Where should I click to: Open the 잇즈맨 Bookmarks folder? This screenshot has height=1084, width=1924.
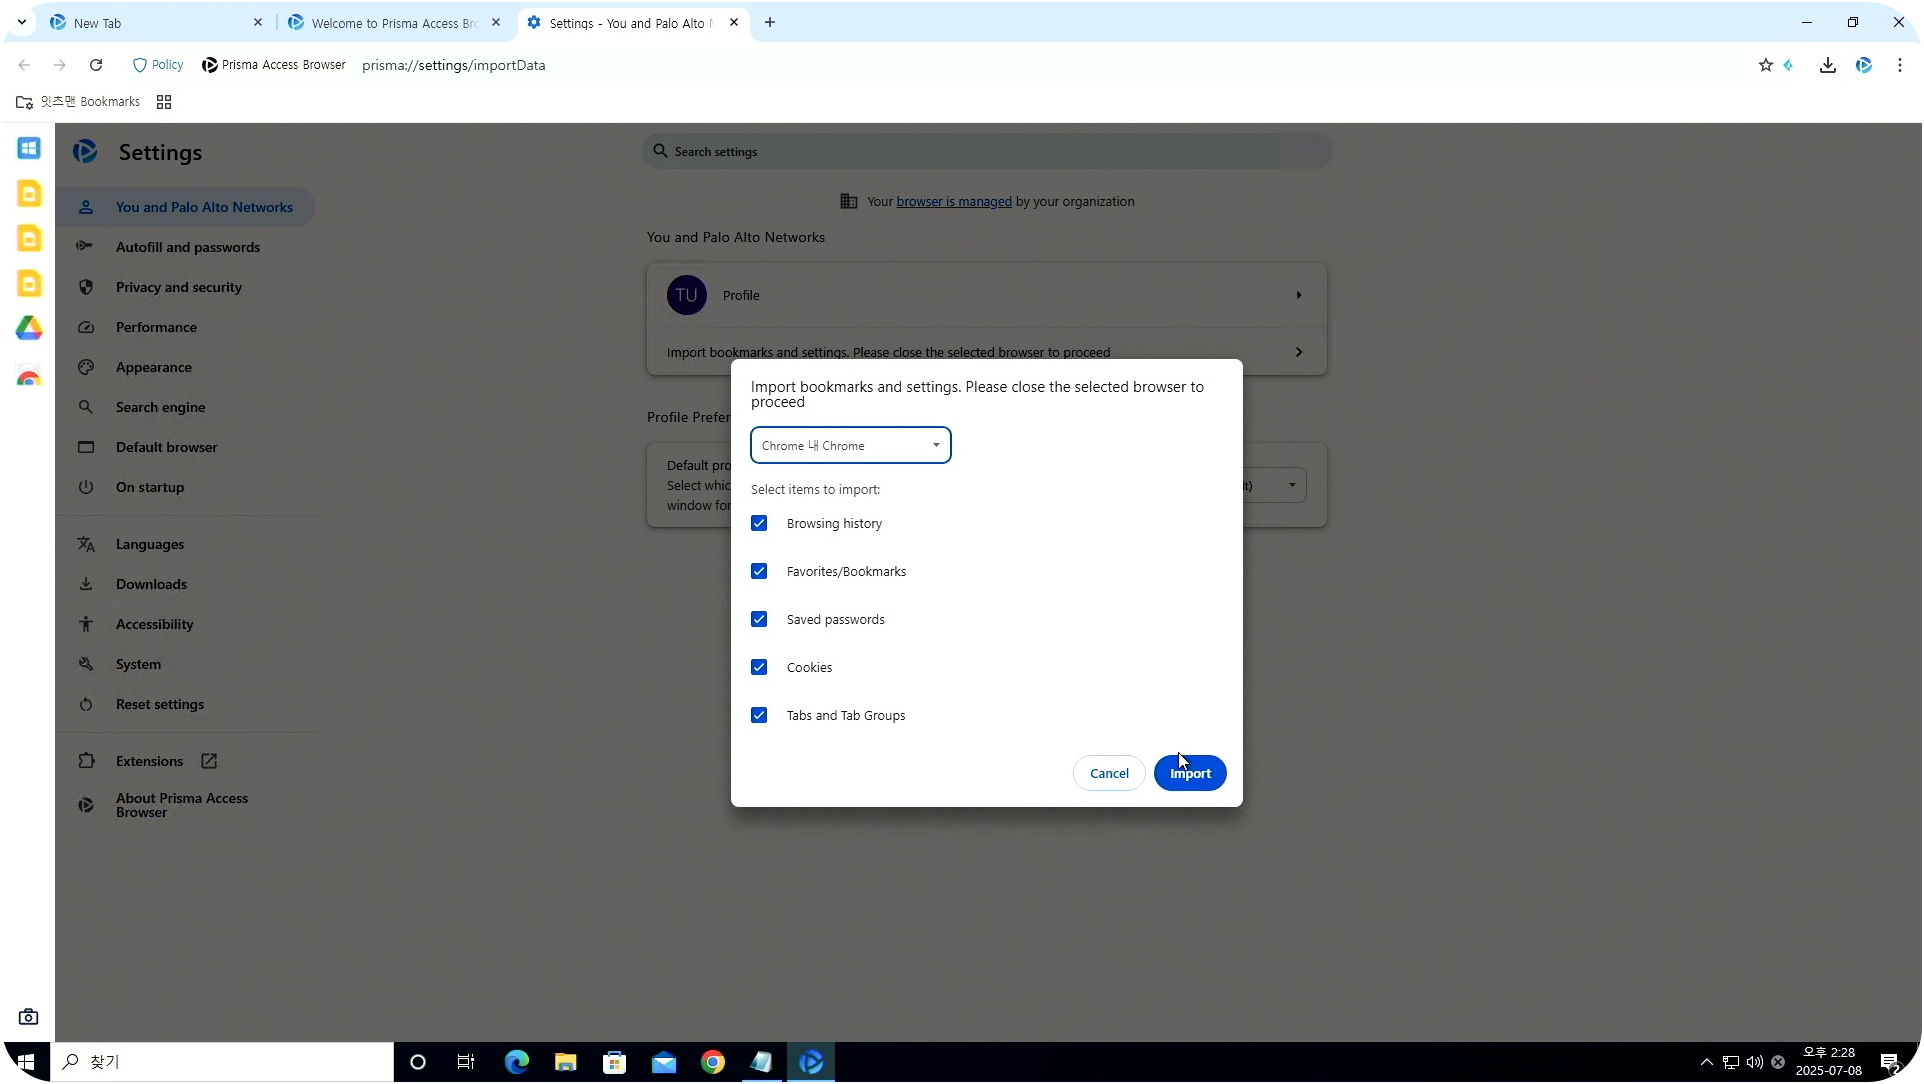point(78,102)
